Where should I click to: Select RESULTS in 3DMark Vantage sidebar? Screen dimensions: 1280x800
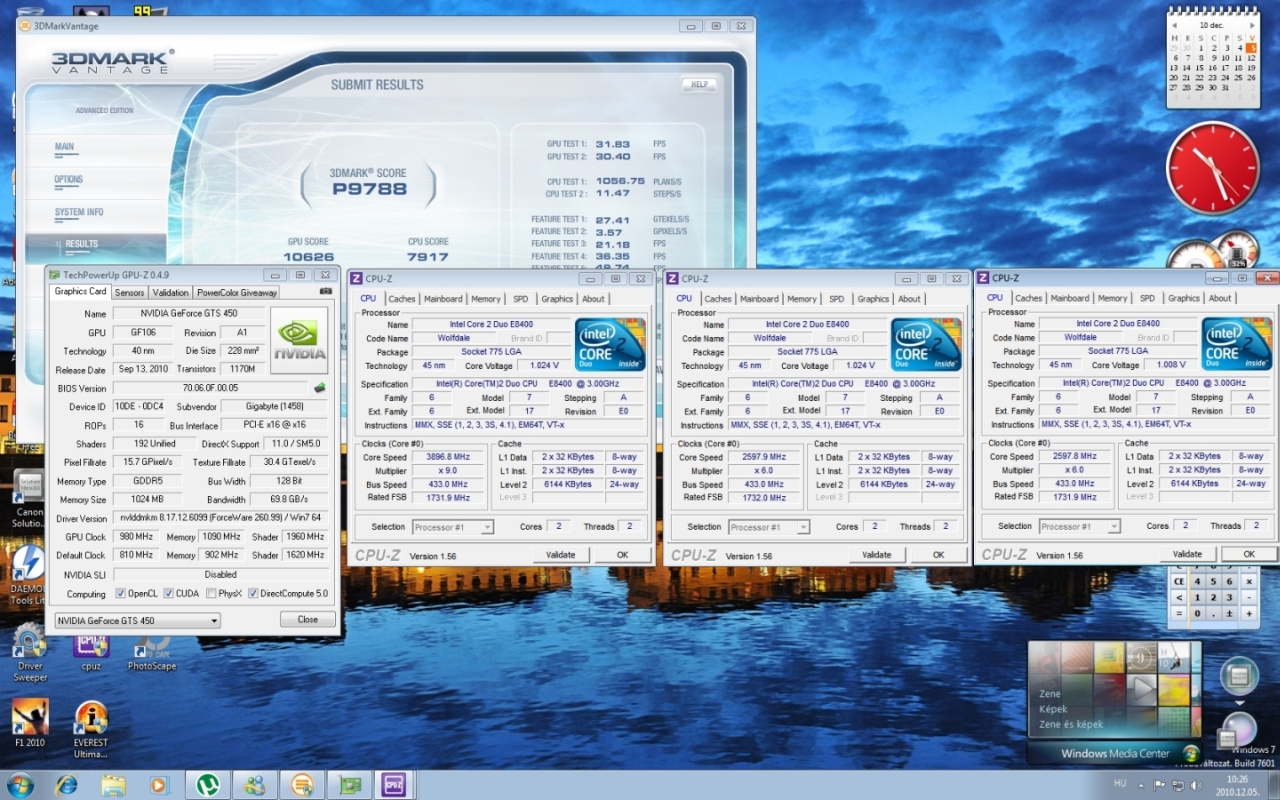(81, 244)
